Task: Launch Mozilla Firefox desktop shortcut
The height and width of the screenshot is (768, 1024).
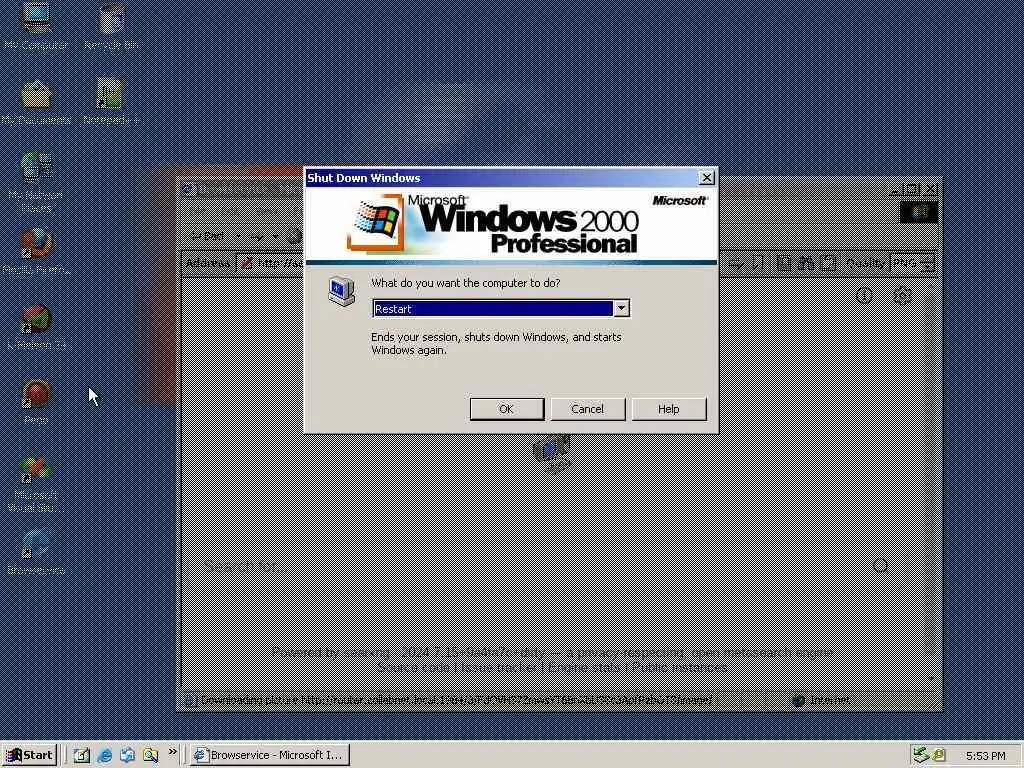Action: point(36,251)
